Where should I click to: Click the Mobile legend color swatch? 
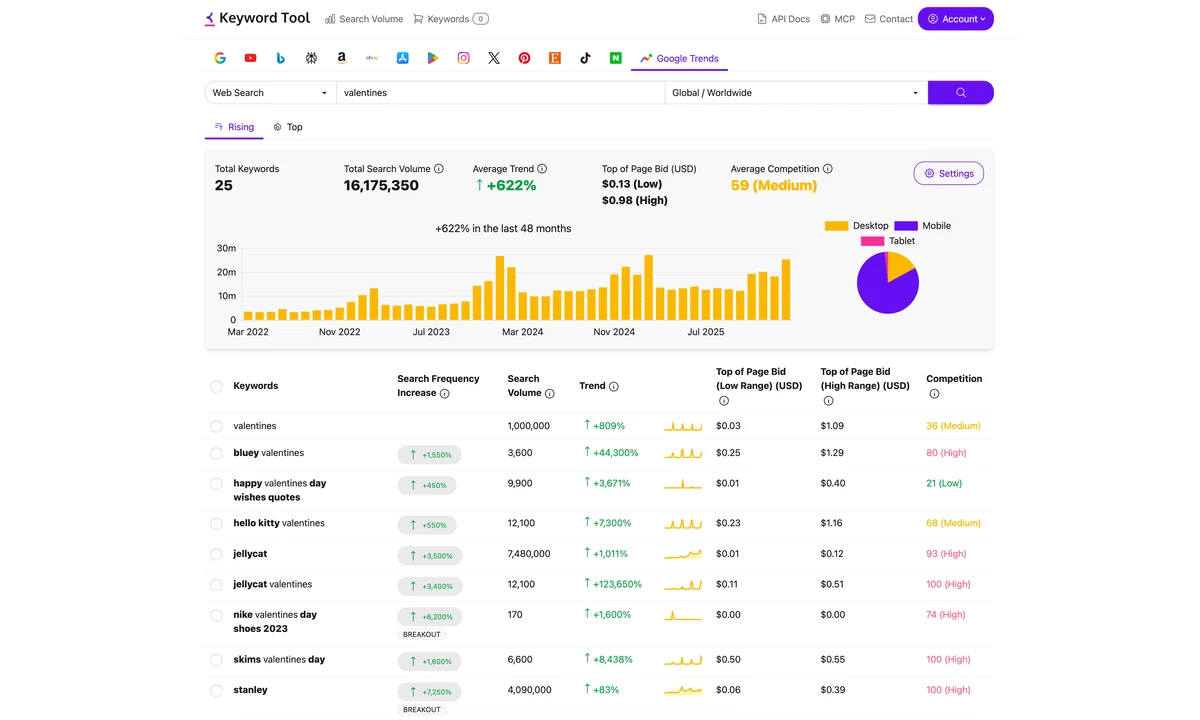pyautogui.click(x=906, y=226)
